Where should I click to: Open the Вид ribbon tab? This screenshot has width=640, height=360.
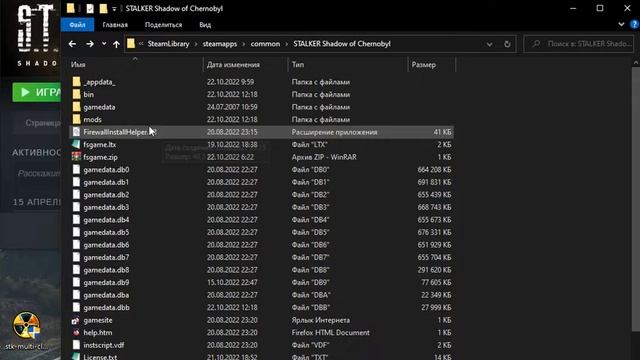(205, 25)
